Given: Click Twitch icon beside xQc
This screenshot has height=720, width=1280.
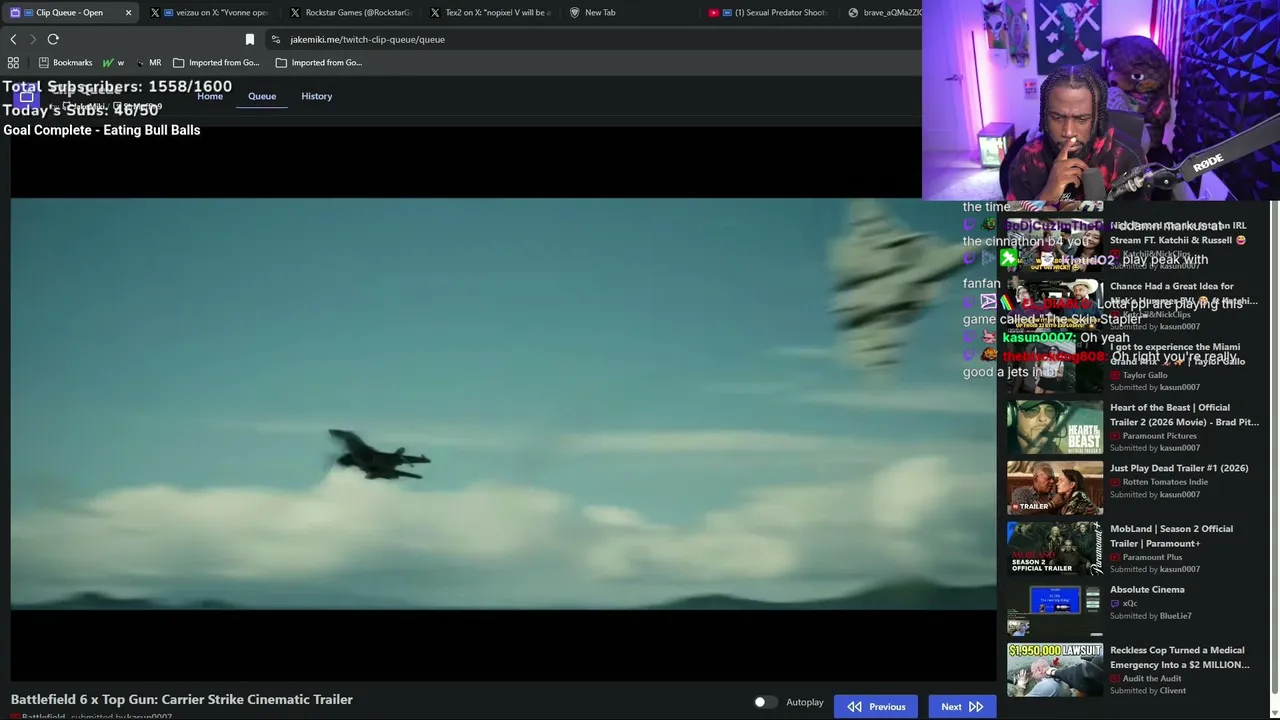Looking at the screenshot, I should 1115,603.
